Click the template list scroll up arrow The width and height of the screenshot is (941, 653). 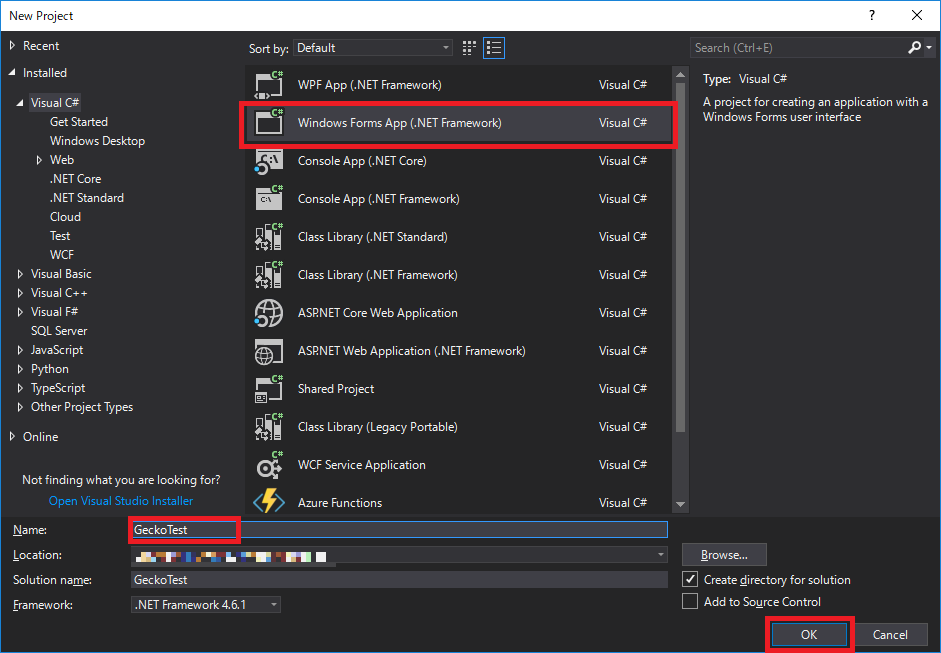tap(680, 75)
